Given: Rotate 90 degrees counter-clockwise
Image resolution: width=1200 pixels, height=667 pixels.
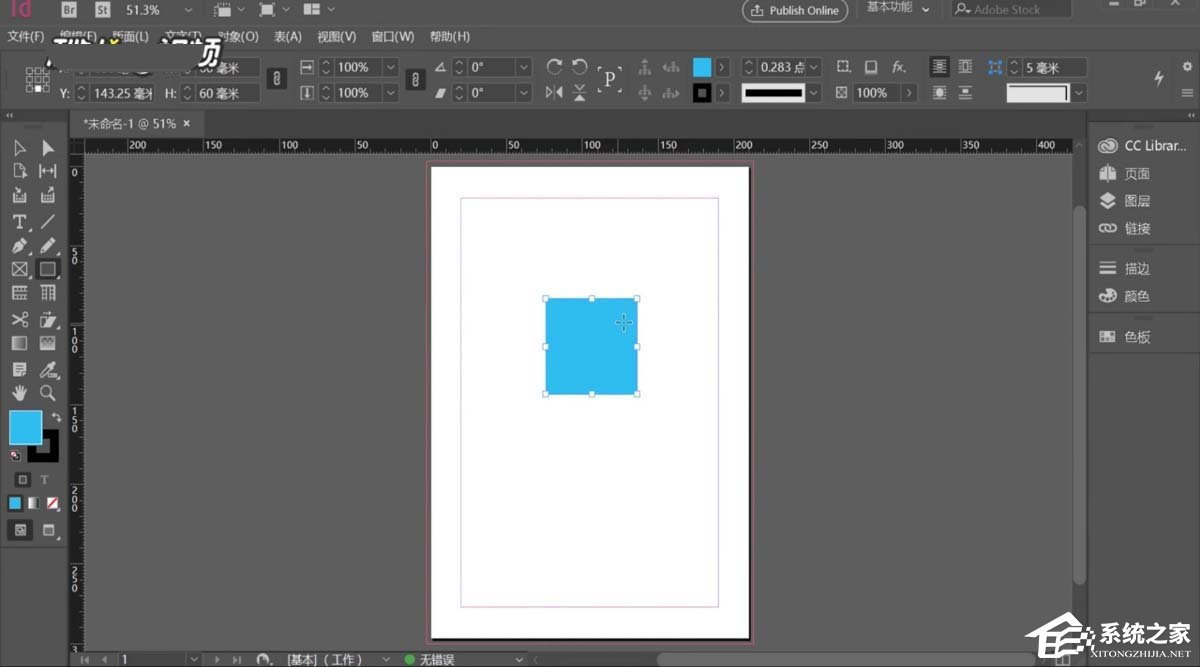Looking at the screenshot, I should 580,67.
